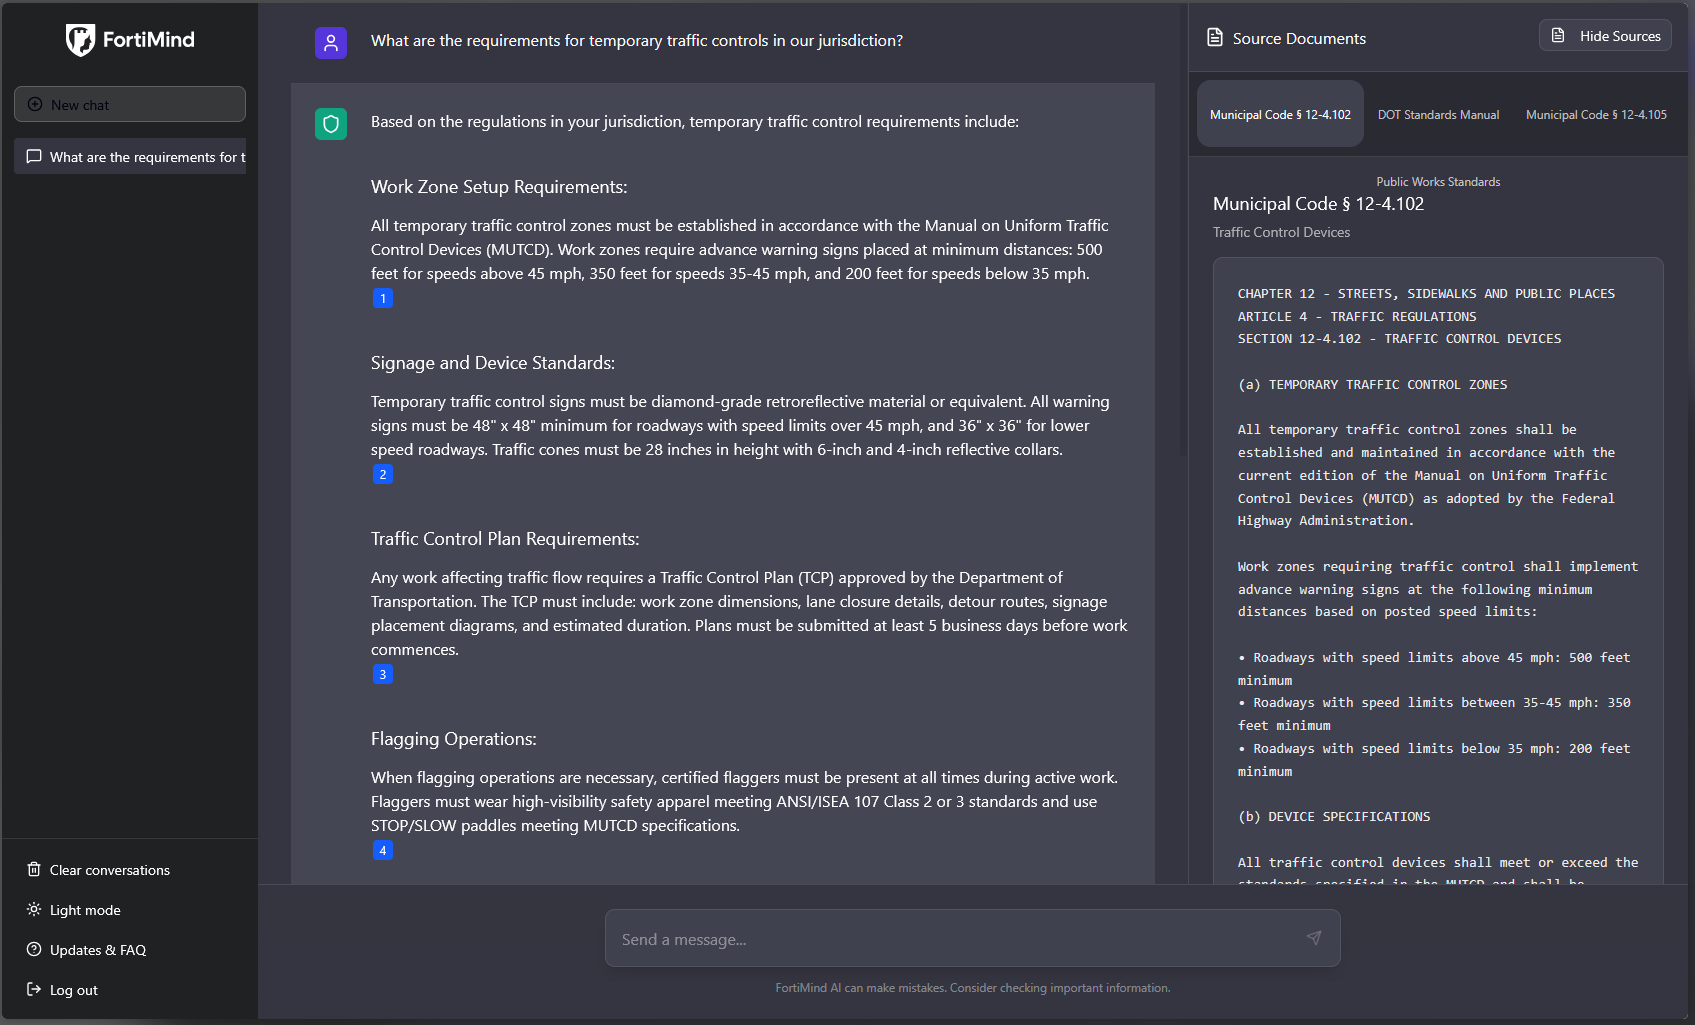Open citation reference 2 badge
The width and height of the screenshot is (1695, 1025).
point(382,474)
